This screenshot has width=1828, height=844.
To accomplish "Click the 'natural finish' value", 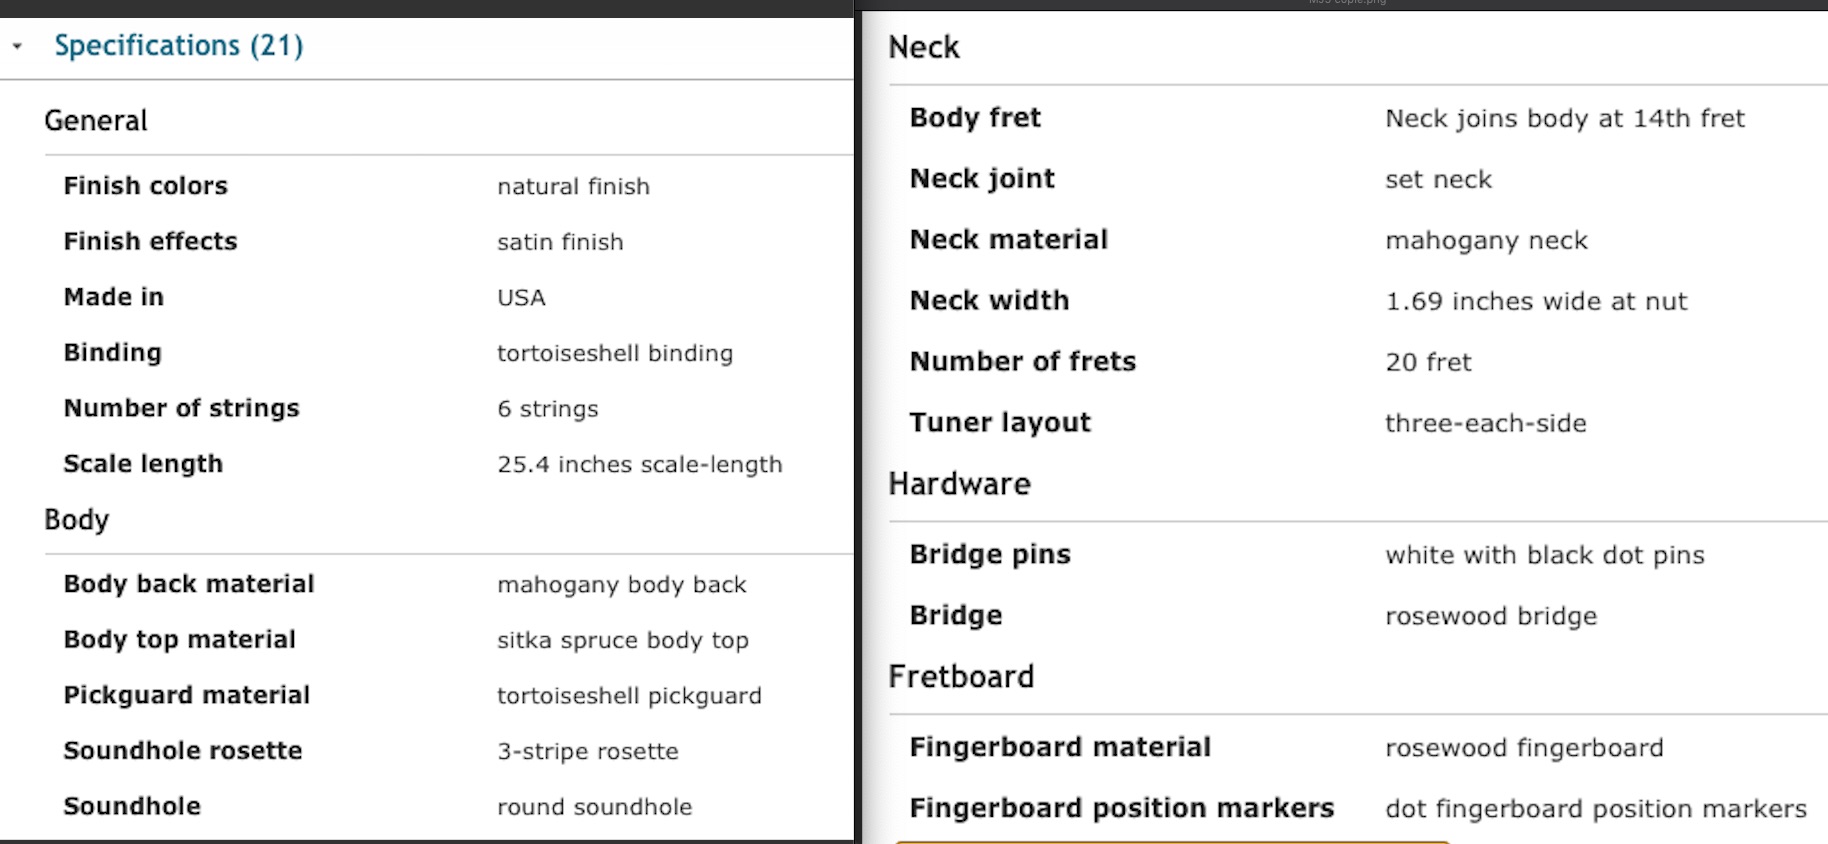I will [x=573, y=187].
